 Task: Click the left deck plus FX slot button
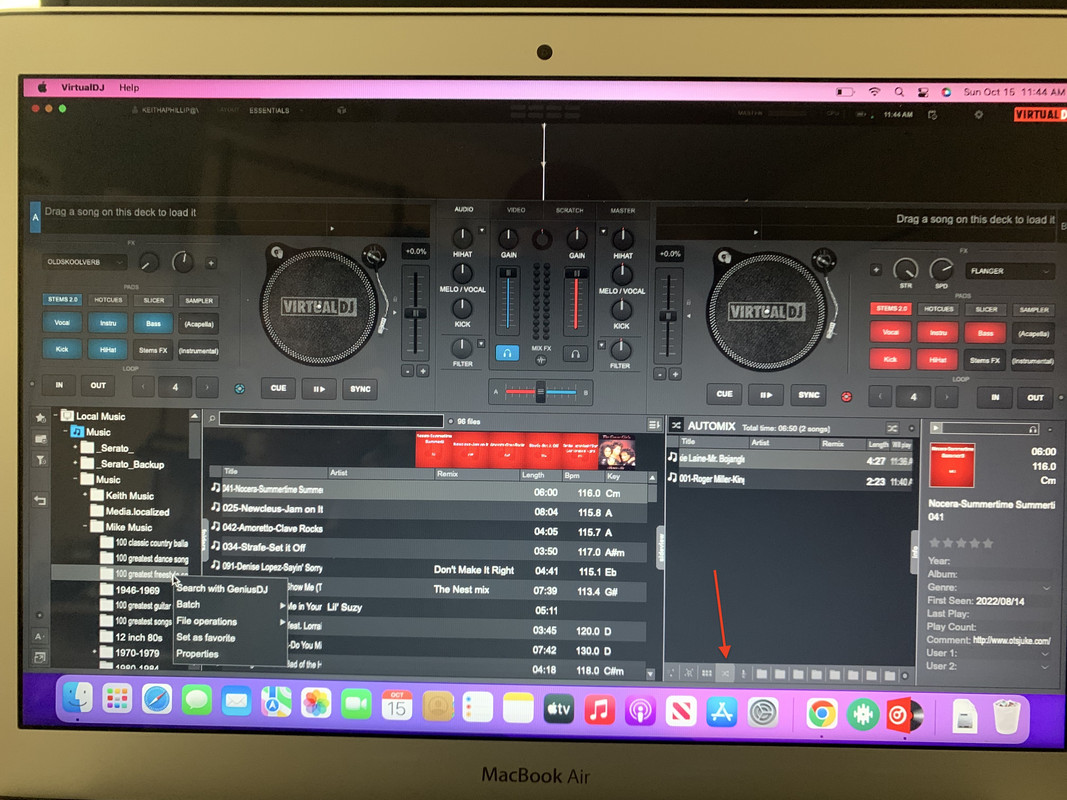[x=211, y=263]
